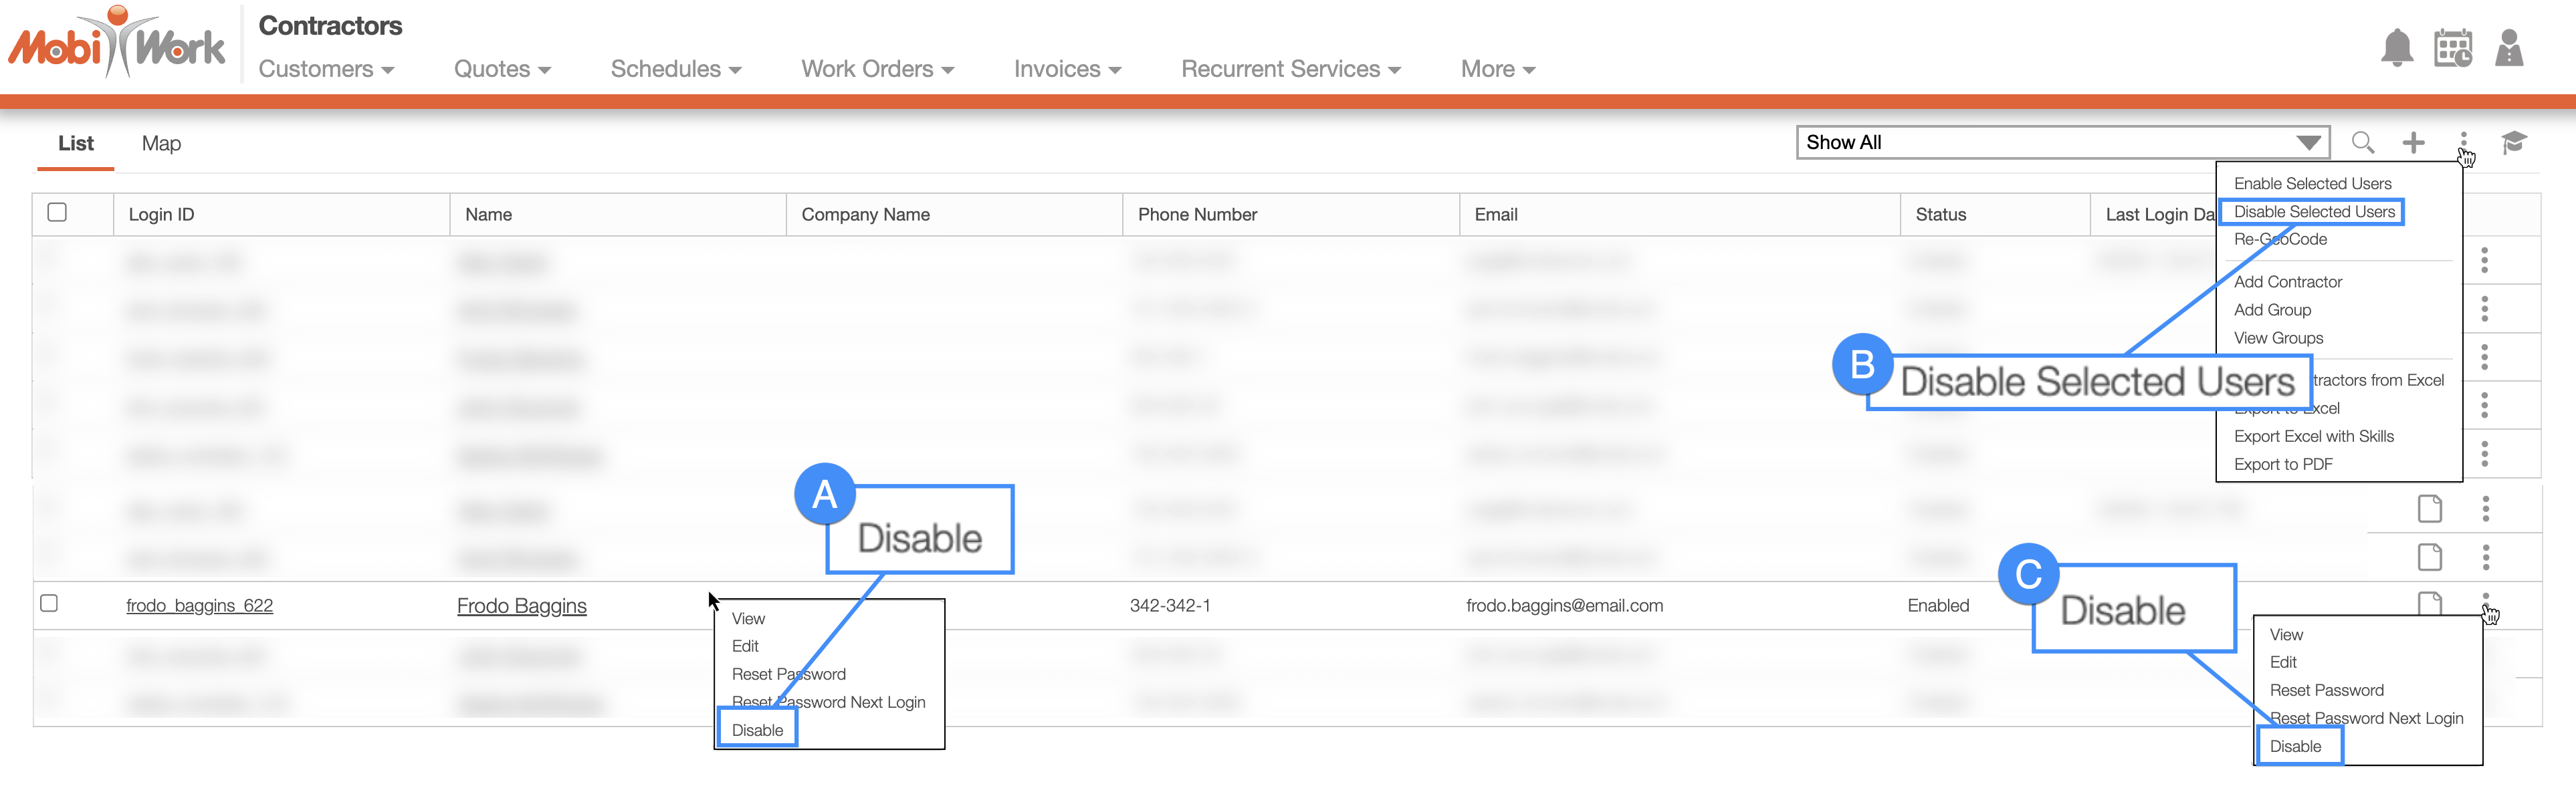
Task: Select Re-GeoCode from the options menu
Action: 2280,239
